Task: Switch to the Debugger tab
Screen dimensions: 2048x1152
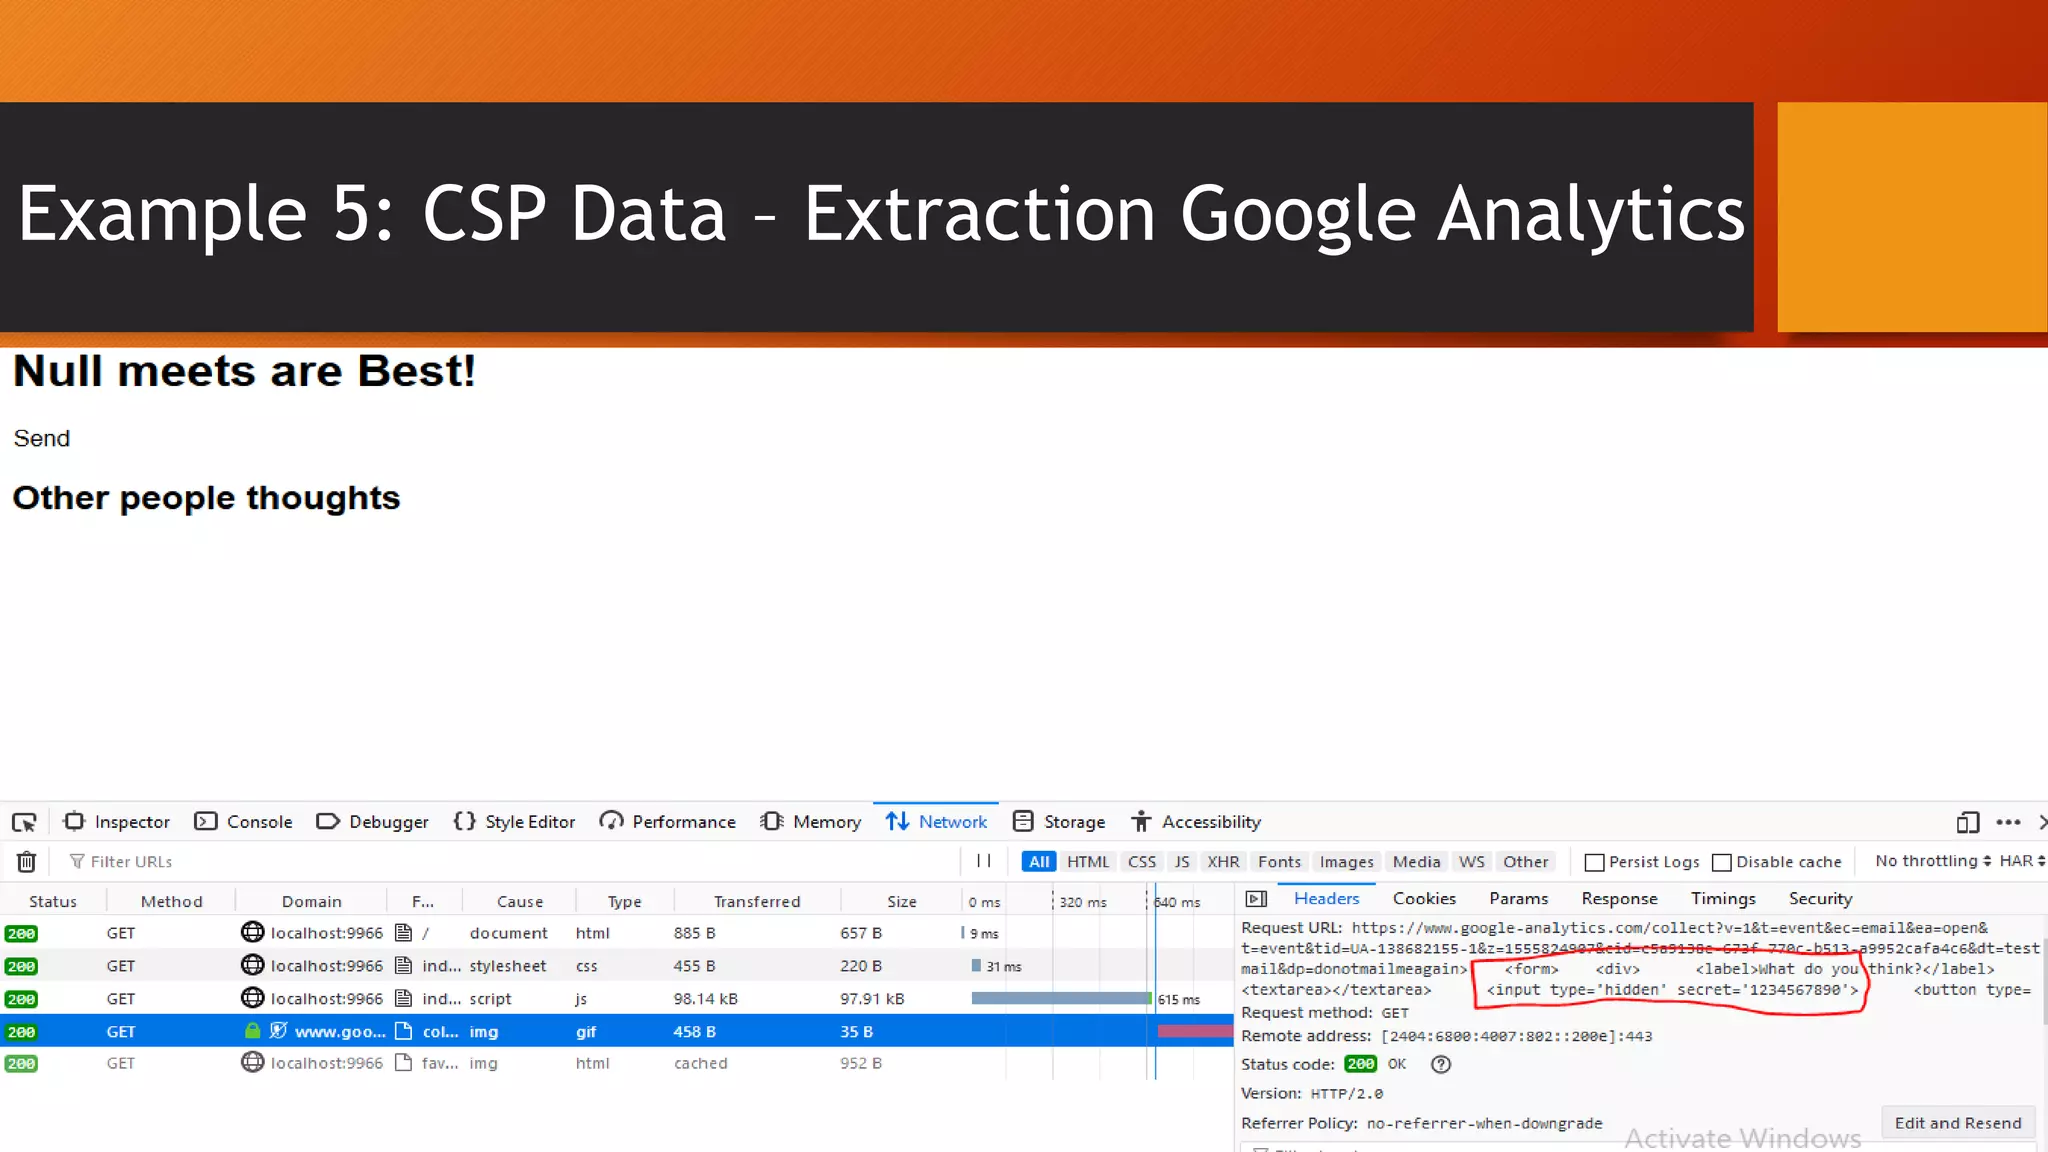Action: pos(372,822)
